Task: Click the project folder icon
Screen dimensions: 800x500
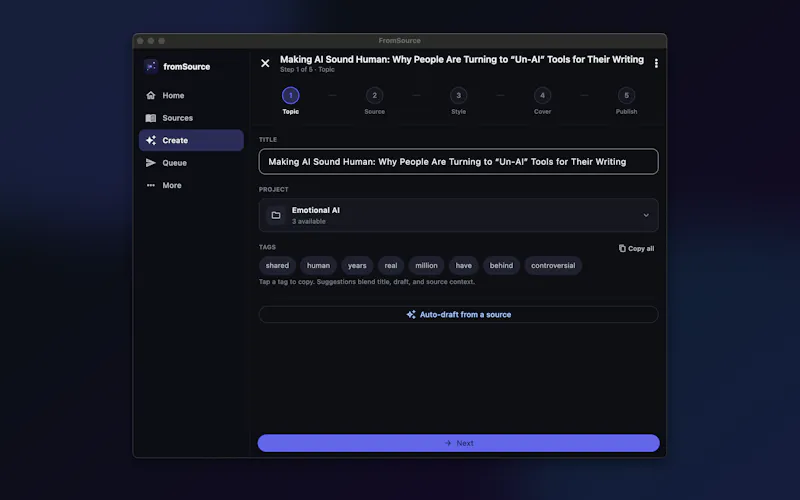Action: tap(276, 215)
